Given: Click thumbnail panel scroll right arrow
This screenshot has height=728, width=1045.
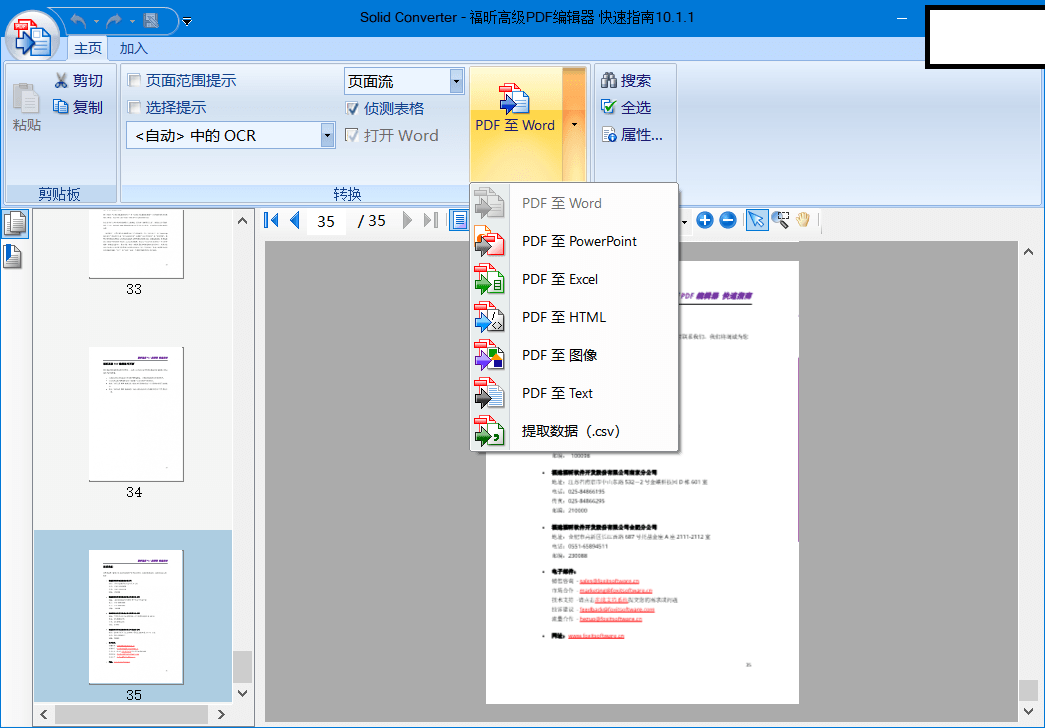Looking at the screenshot, I should pyautogui.click(x=221, y=715).
